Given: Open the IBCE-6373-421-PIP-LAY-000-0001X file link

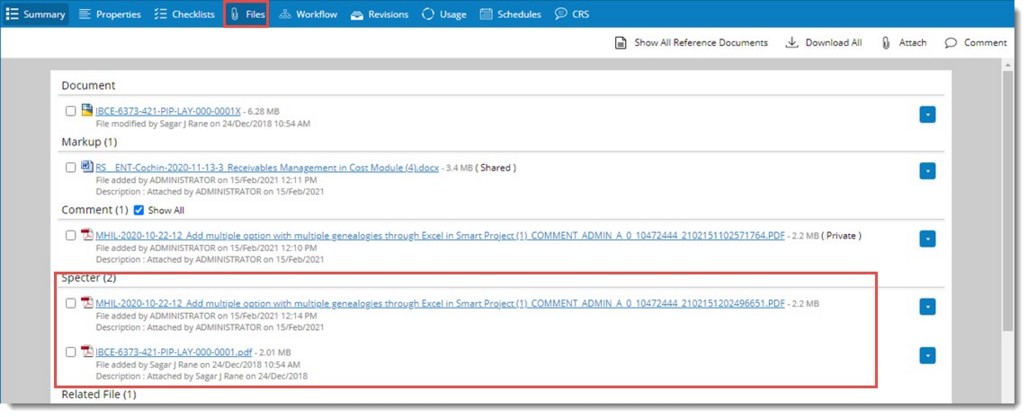Looking at the screenshot, I should [x=168, y=111].
